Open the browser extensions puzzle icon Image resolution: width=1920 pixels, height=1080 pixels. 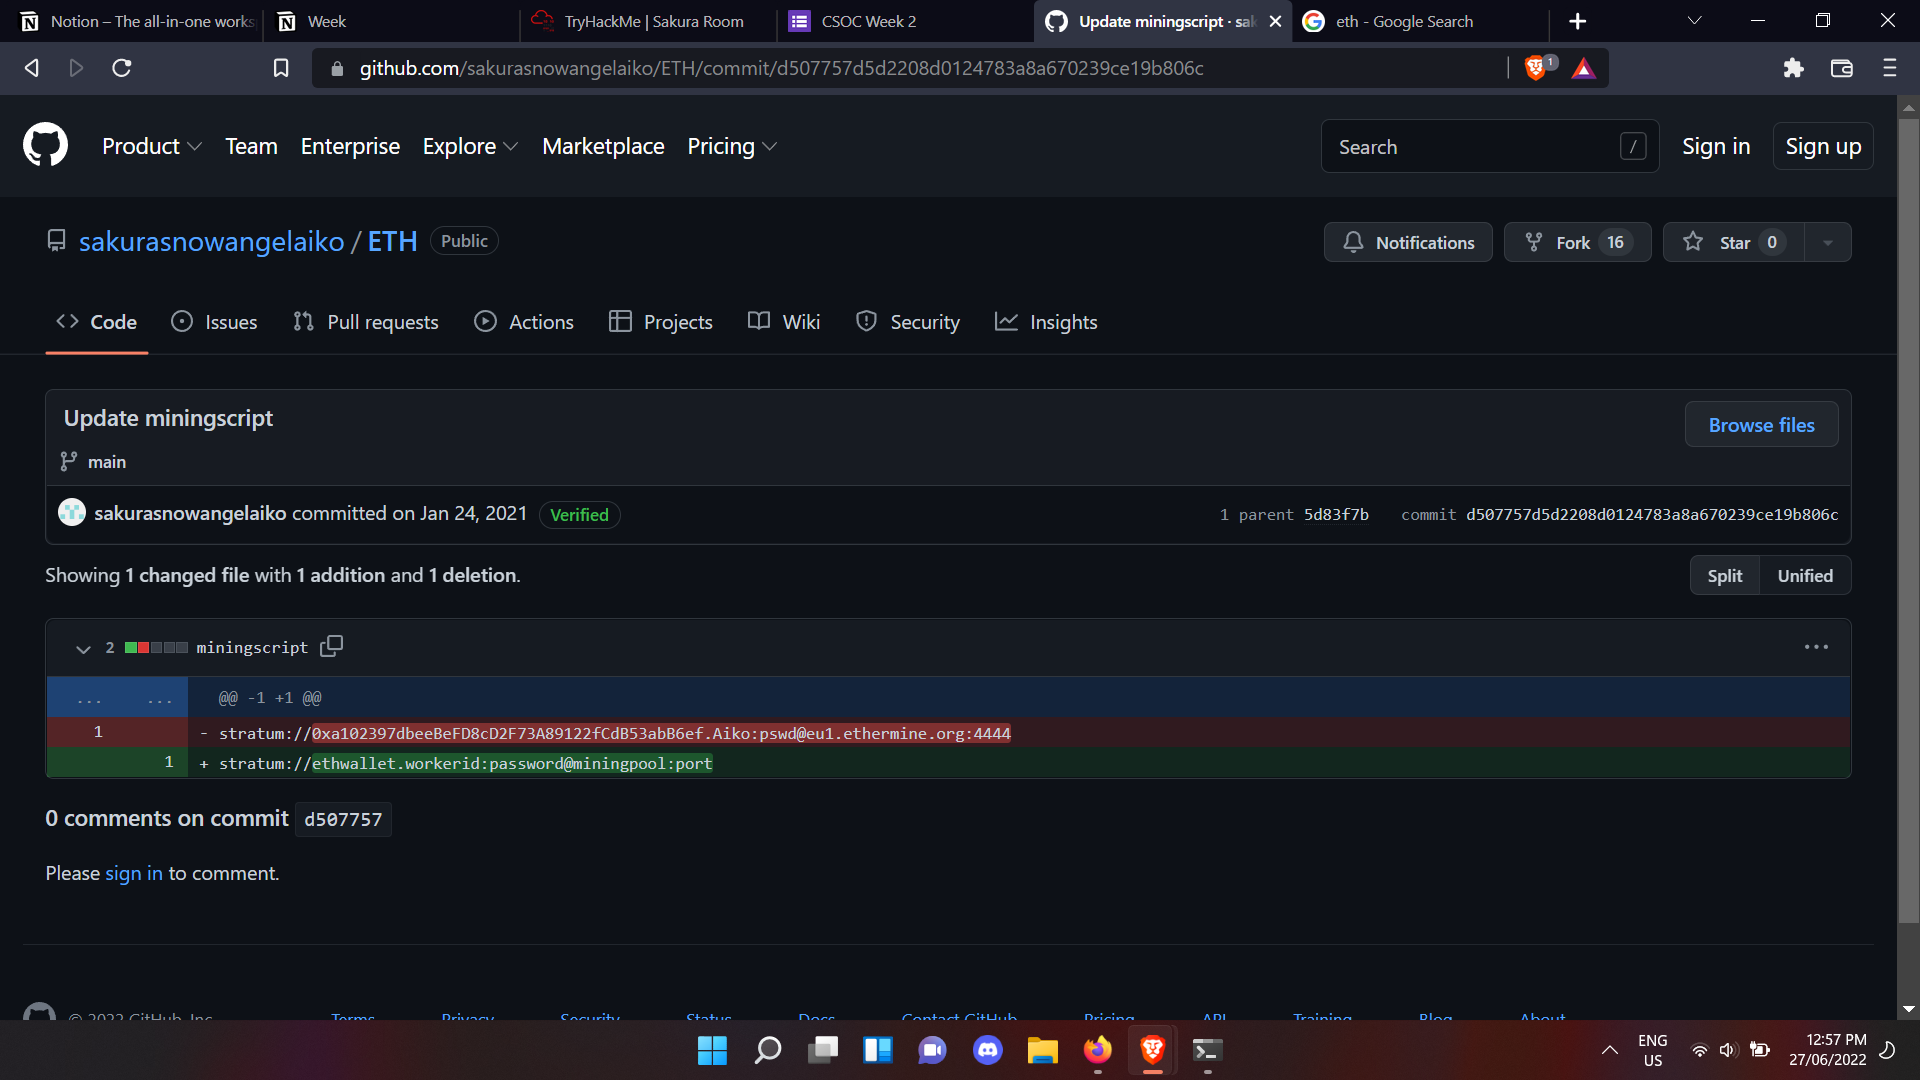pos(1794,68)
